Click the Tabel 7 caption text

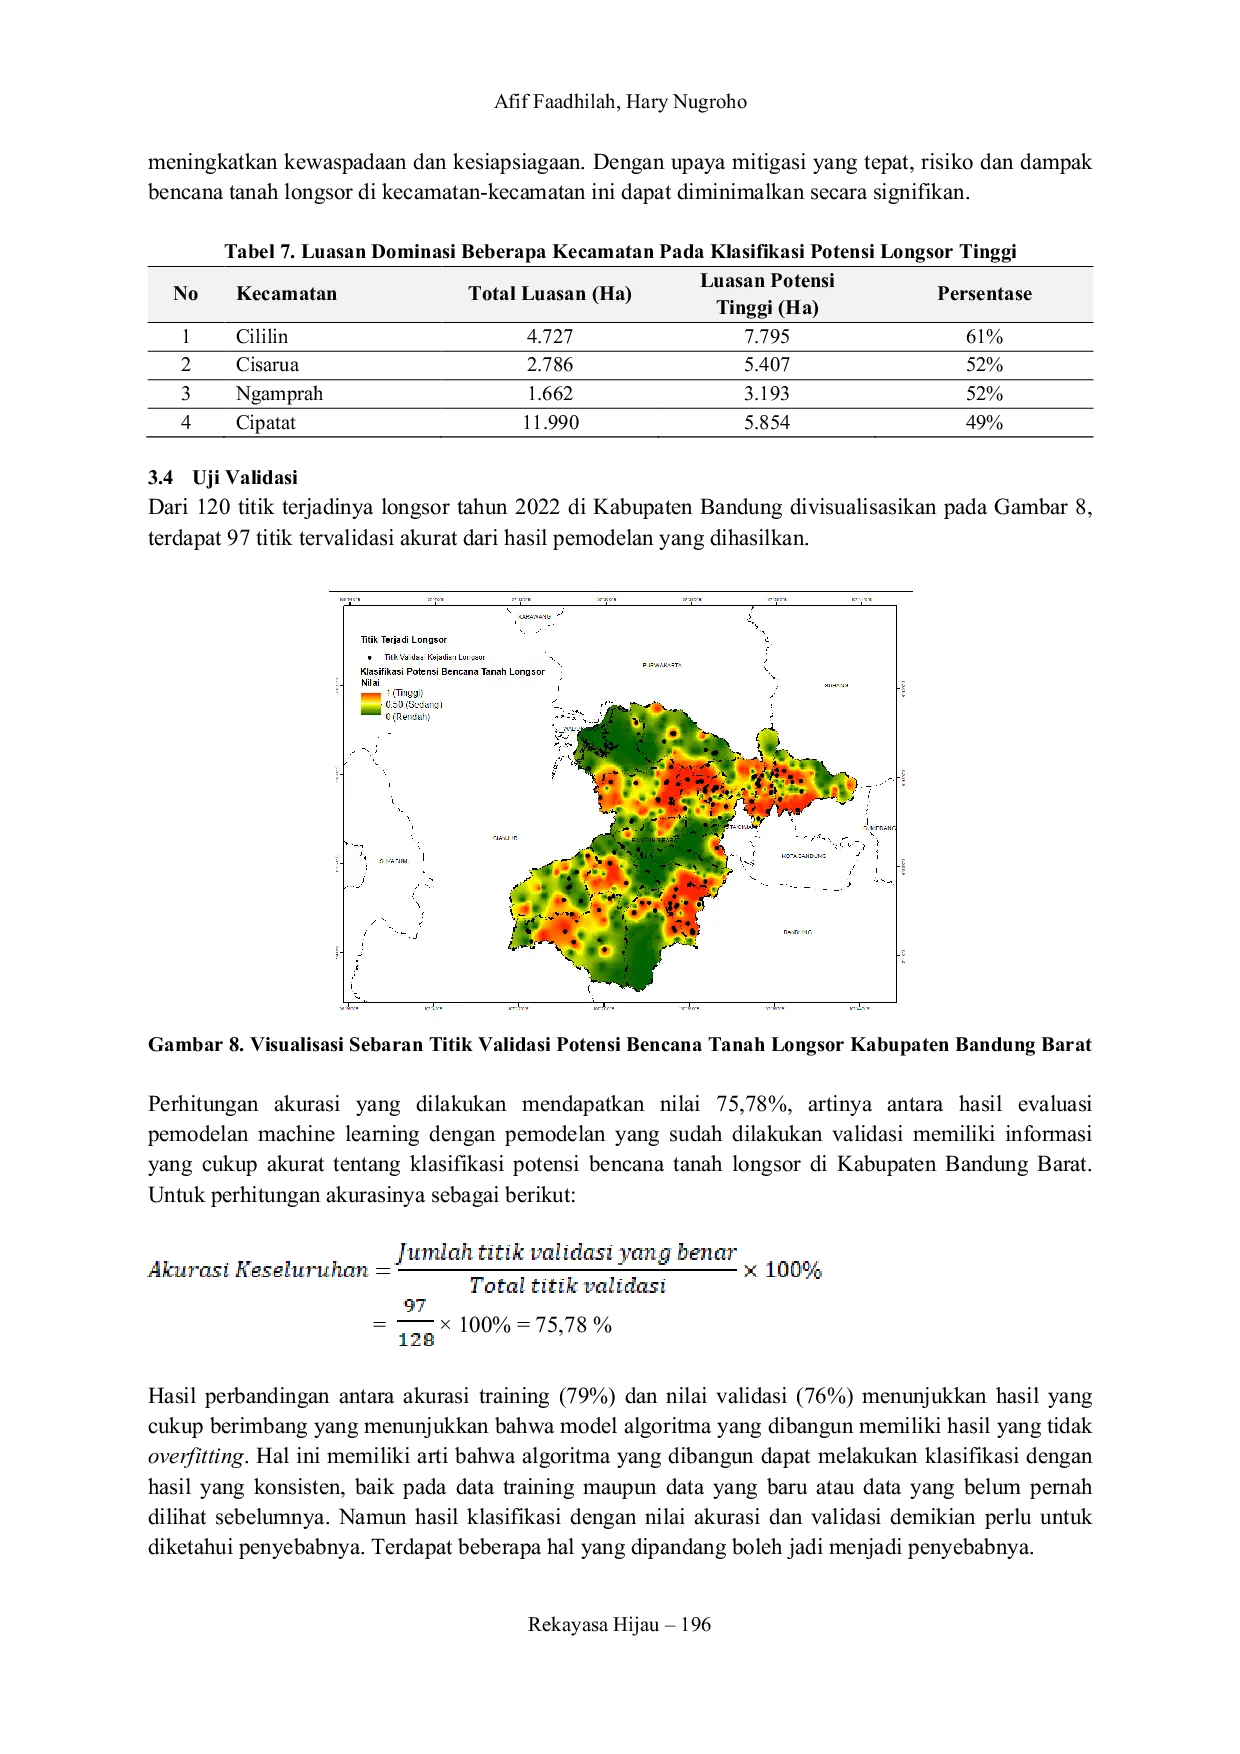pyautogui.click(x=620, y=251)
